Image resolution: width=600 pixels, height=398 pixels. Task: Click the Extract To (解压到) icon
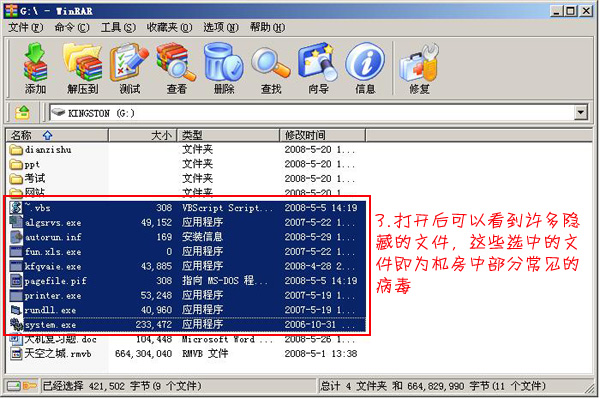83,63
